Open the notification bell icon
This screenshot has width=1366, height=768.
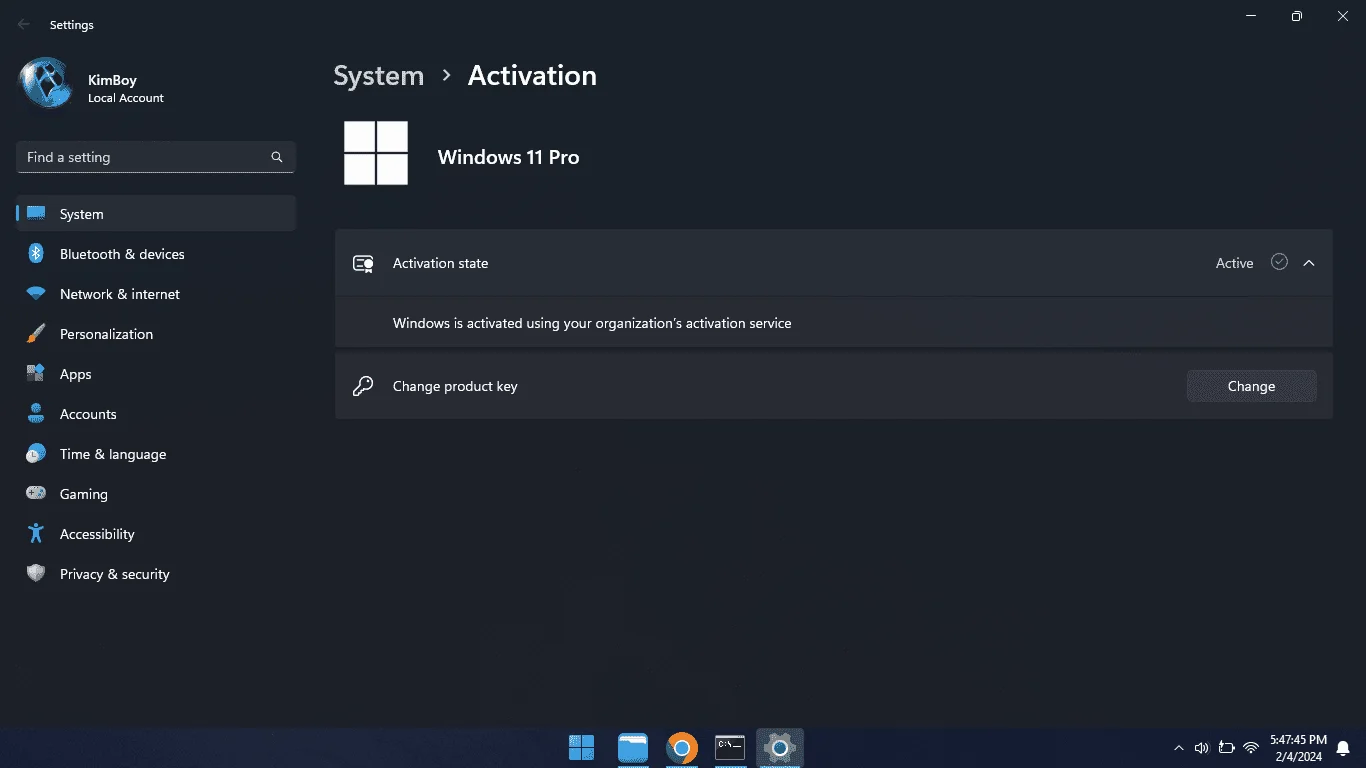coord(1343,748)
